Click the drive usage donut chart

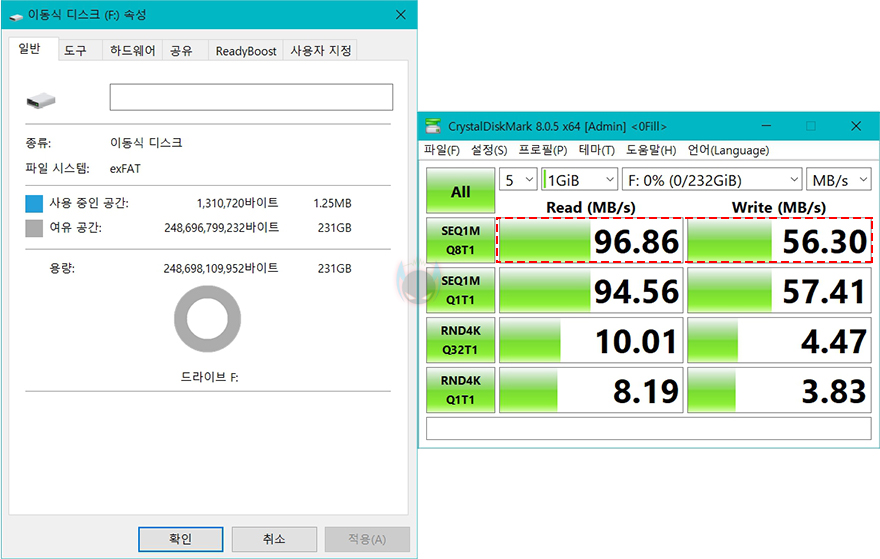coord(207,319)
